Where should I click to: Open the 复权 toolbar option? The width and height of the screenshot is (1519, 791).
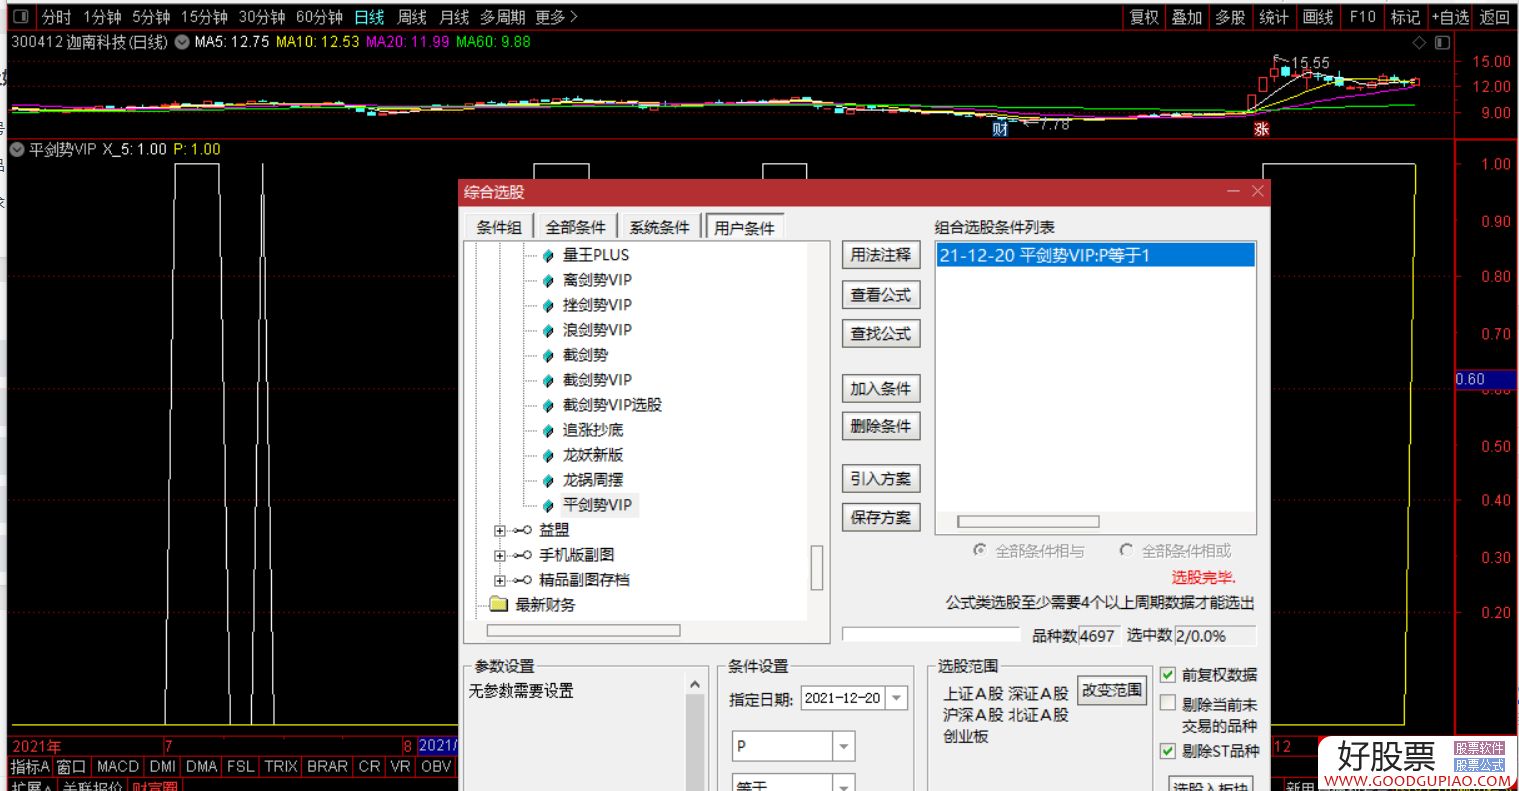[1144, 17]
